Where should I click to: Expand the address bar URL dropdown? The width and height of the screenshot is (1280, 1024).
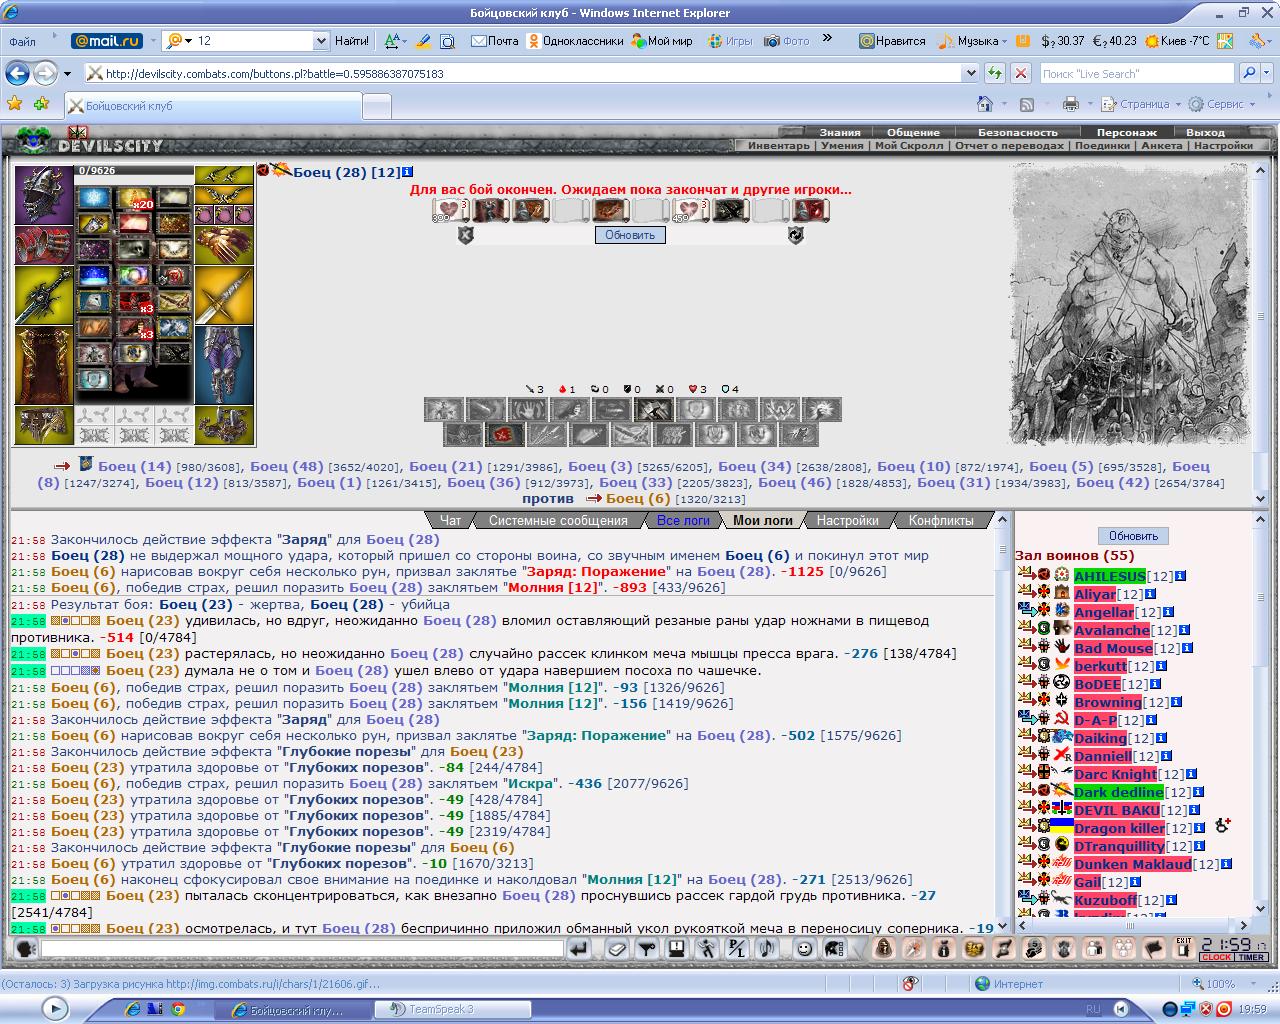click(x=970, y=73)
